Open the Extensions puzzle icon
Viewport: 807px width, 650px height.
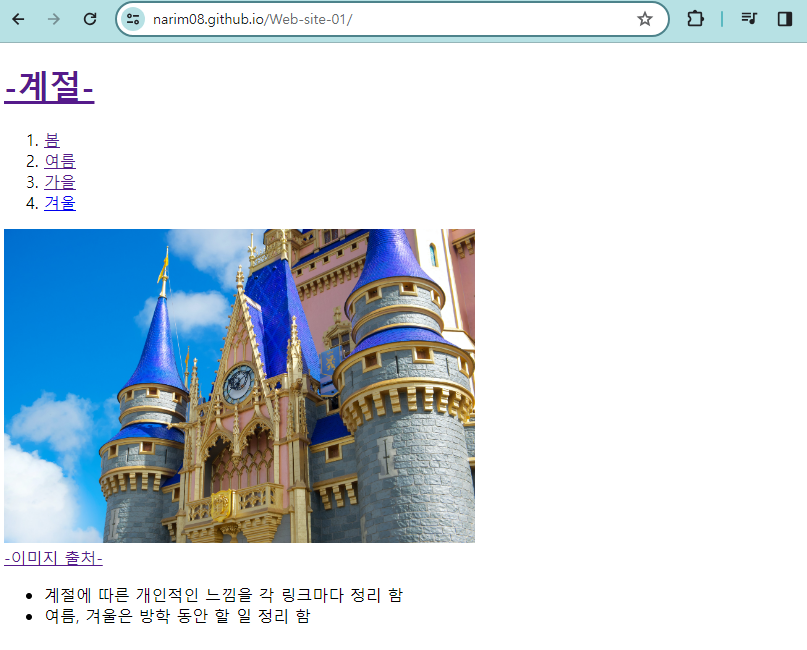pos(695,19)
